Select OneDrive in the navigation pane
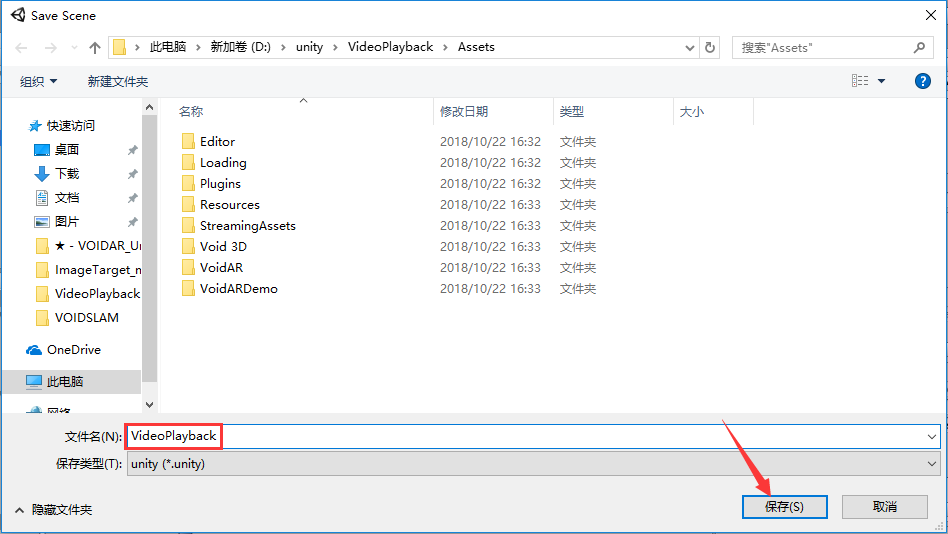Screen dimensions: 948x534 pyautogui.click(x=73, y=350)
